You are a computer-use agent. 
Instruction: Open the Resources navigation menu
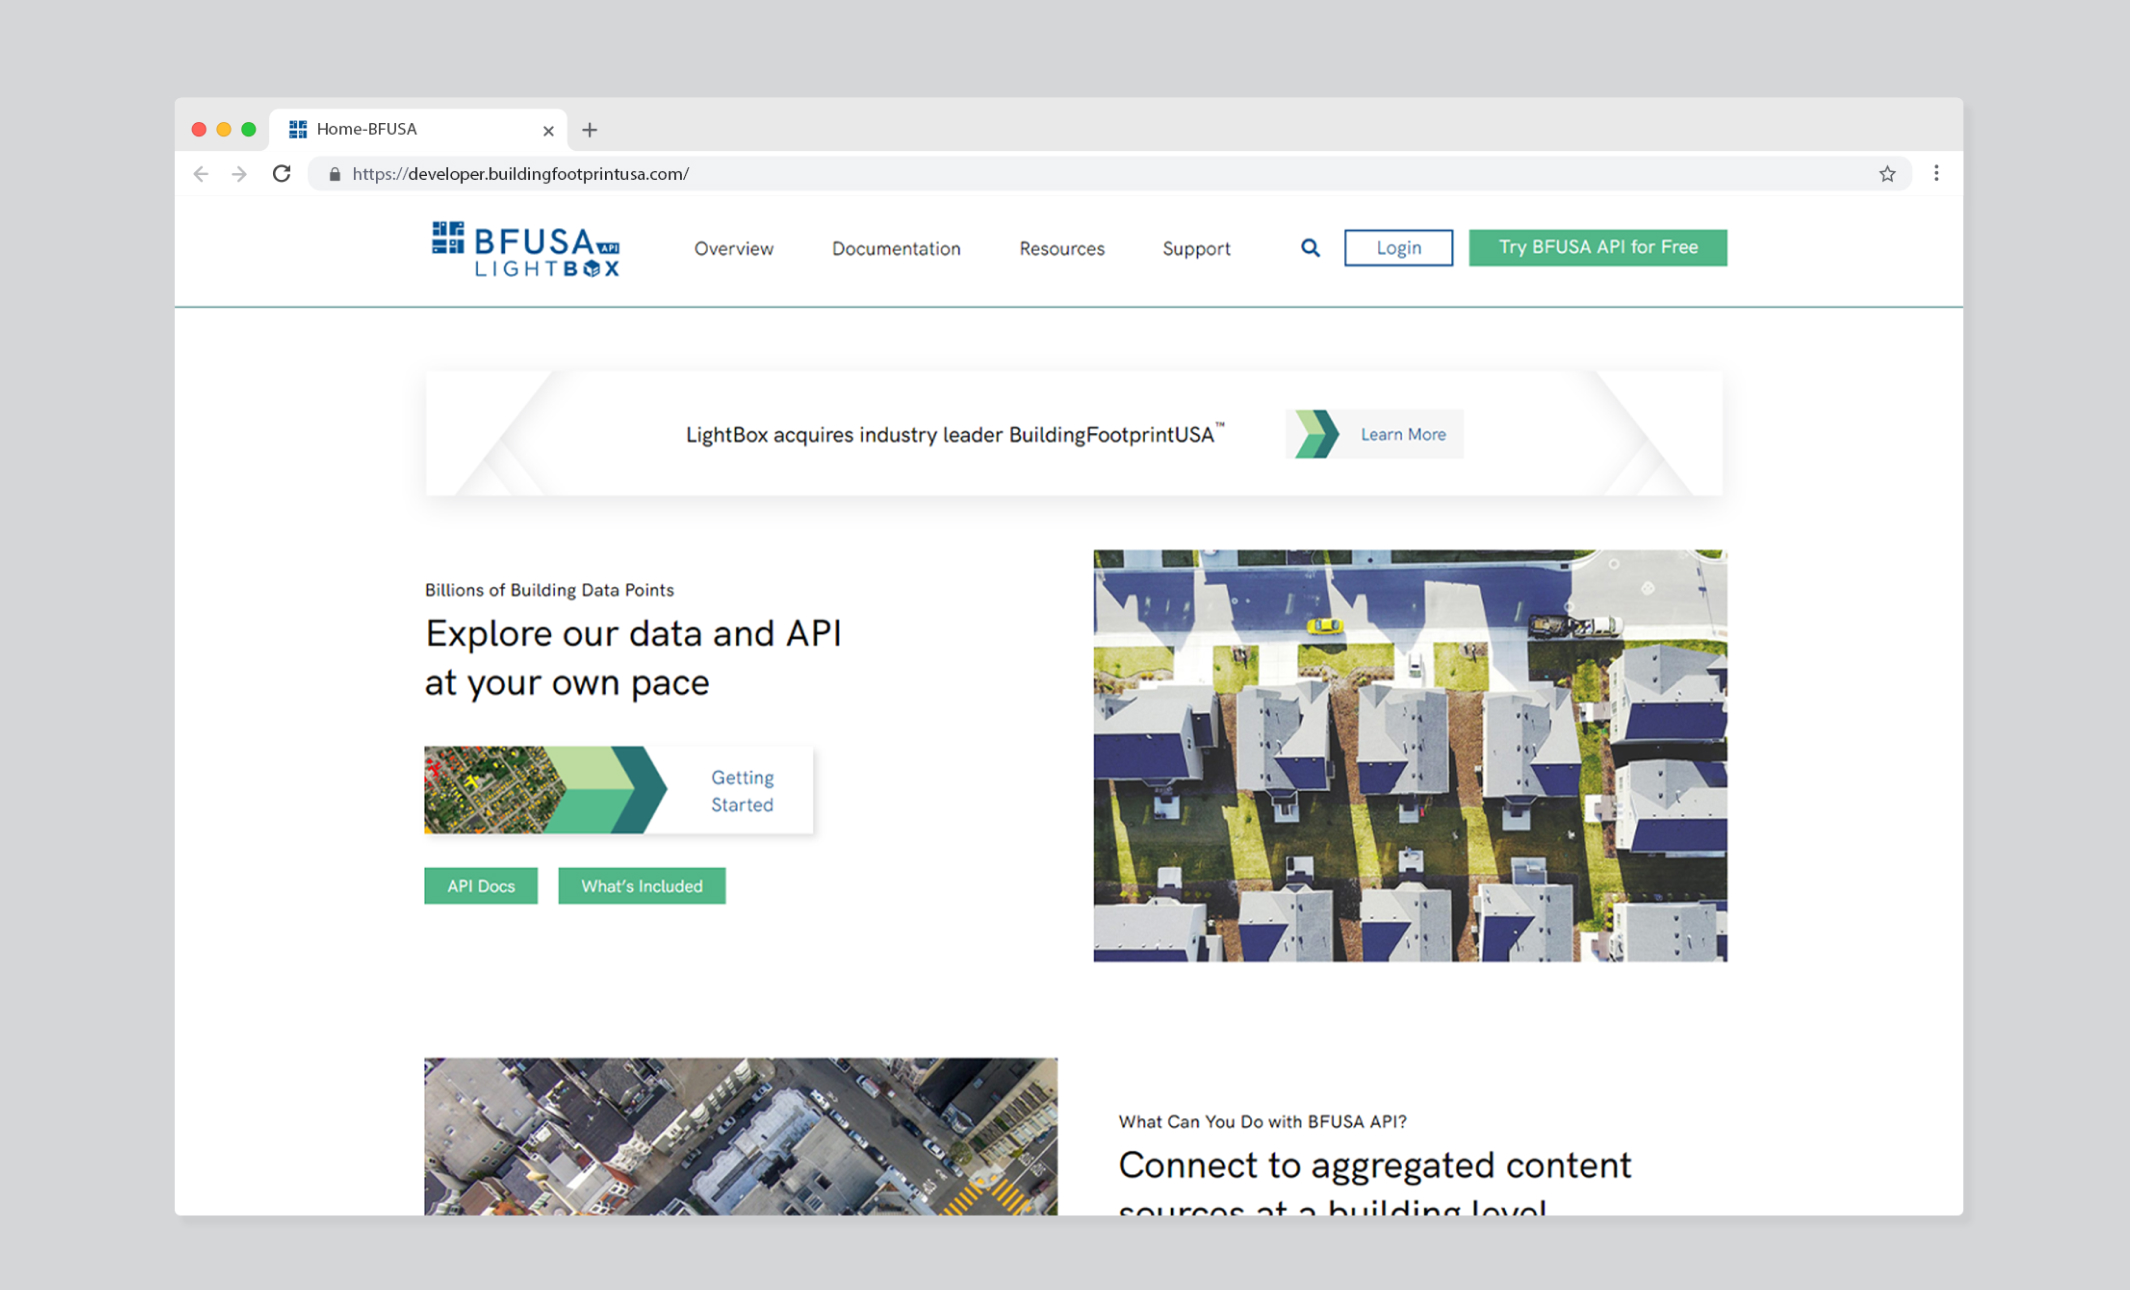coord(1061,248)
